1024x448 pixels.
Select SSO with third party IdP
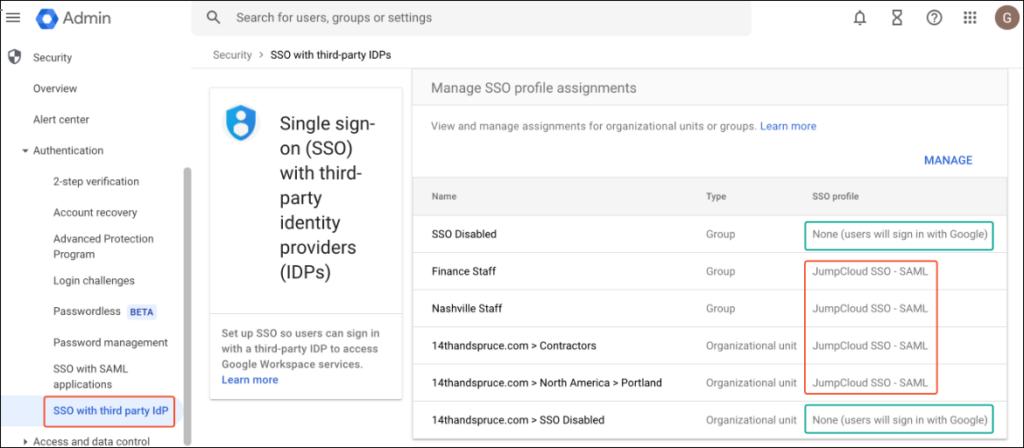pos(110,411)
